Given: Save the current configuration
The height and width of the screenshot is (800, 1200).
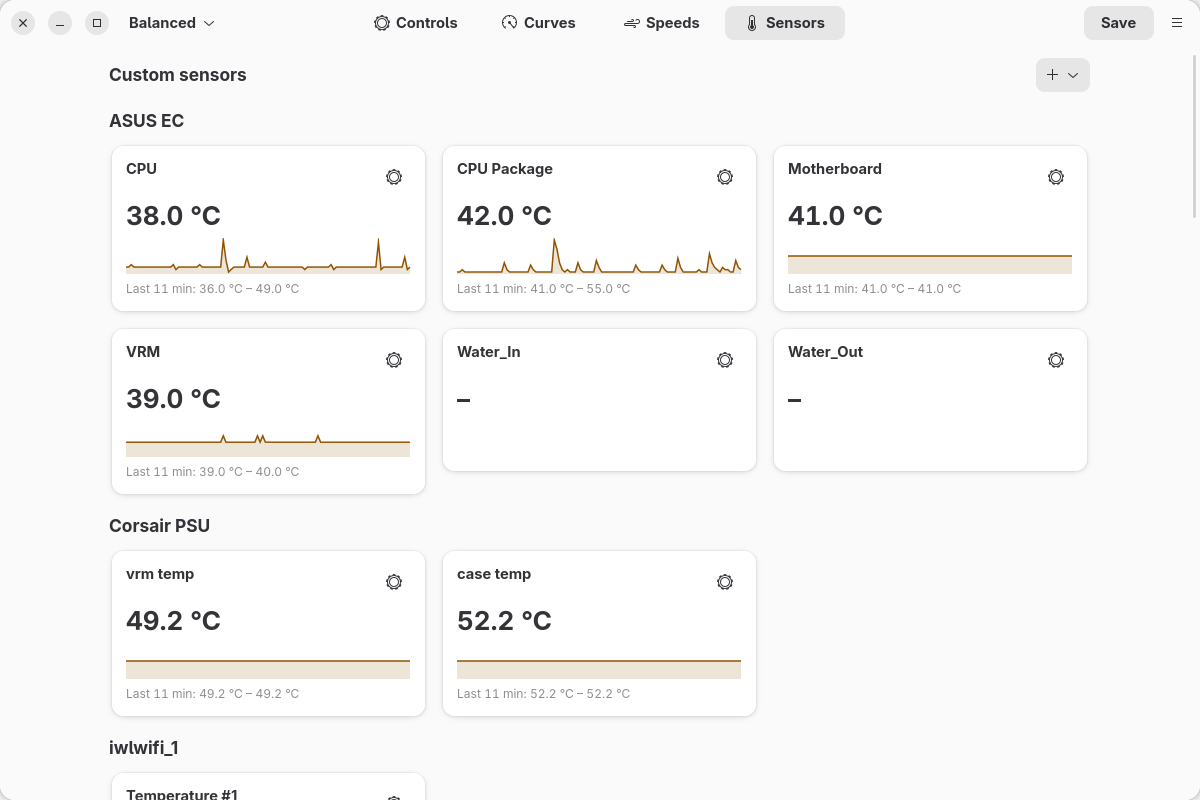Looking at the screenshot, I should pos(1118,23).
